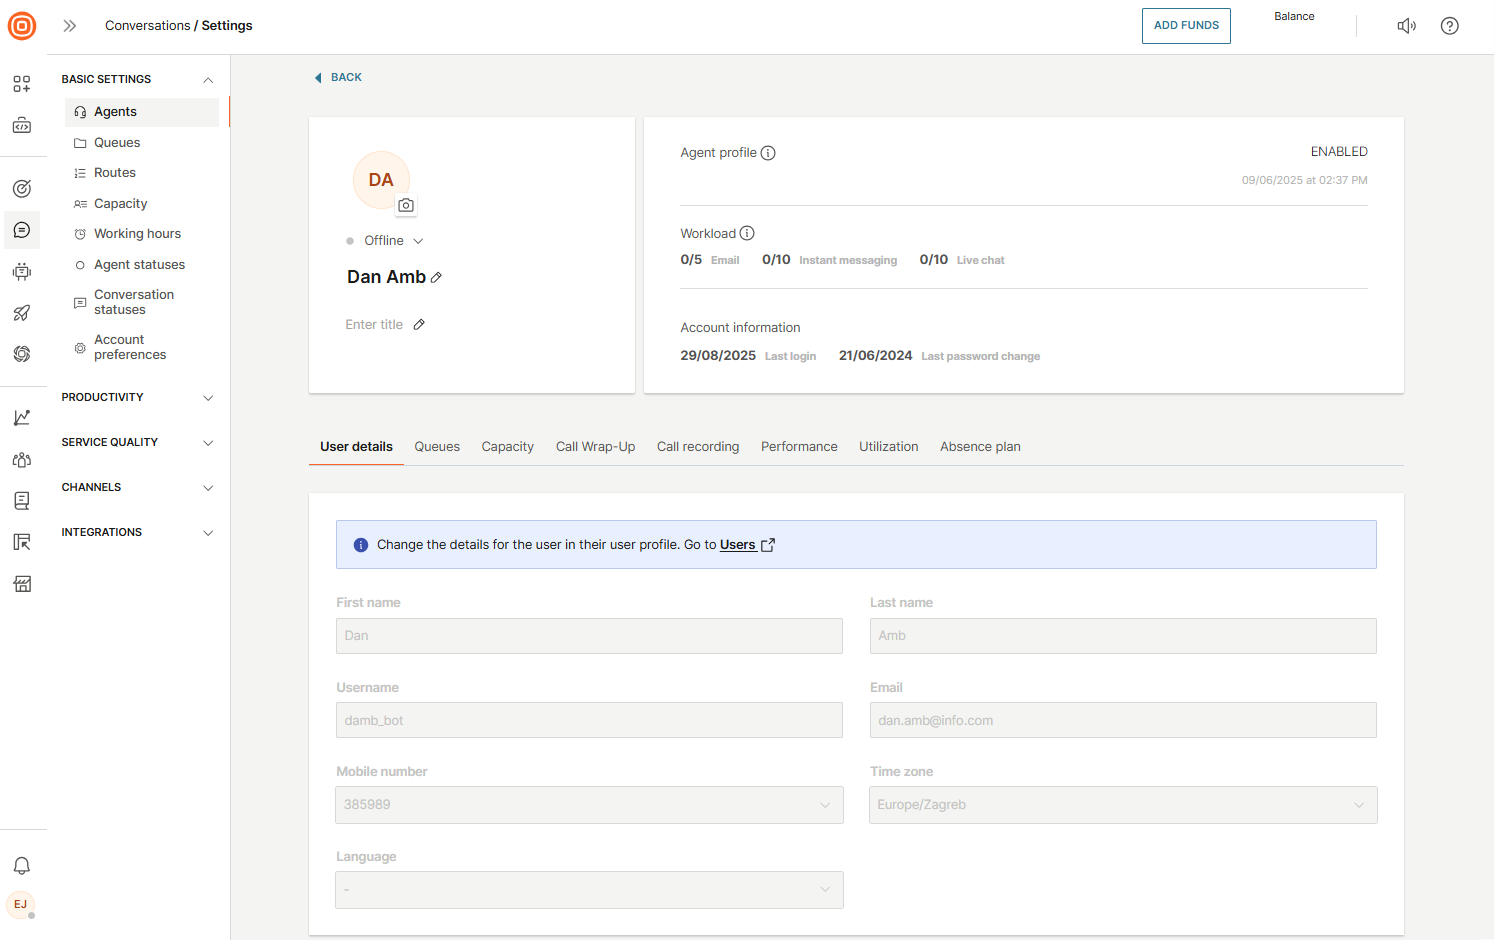Open the help question mark icon
This screenshot has height=940, width=1495.
pyautogui.click(x=1449, y=26)
